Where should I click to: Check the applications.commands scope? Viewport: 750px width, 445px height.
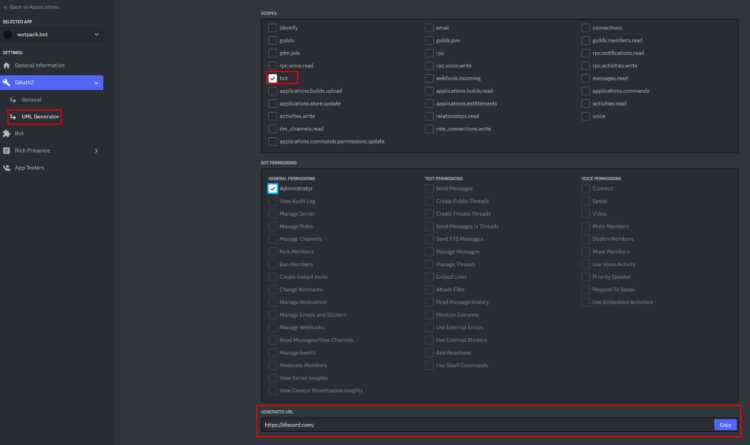[x=585, y=91]
